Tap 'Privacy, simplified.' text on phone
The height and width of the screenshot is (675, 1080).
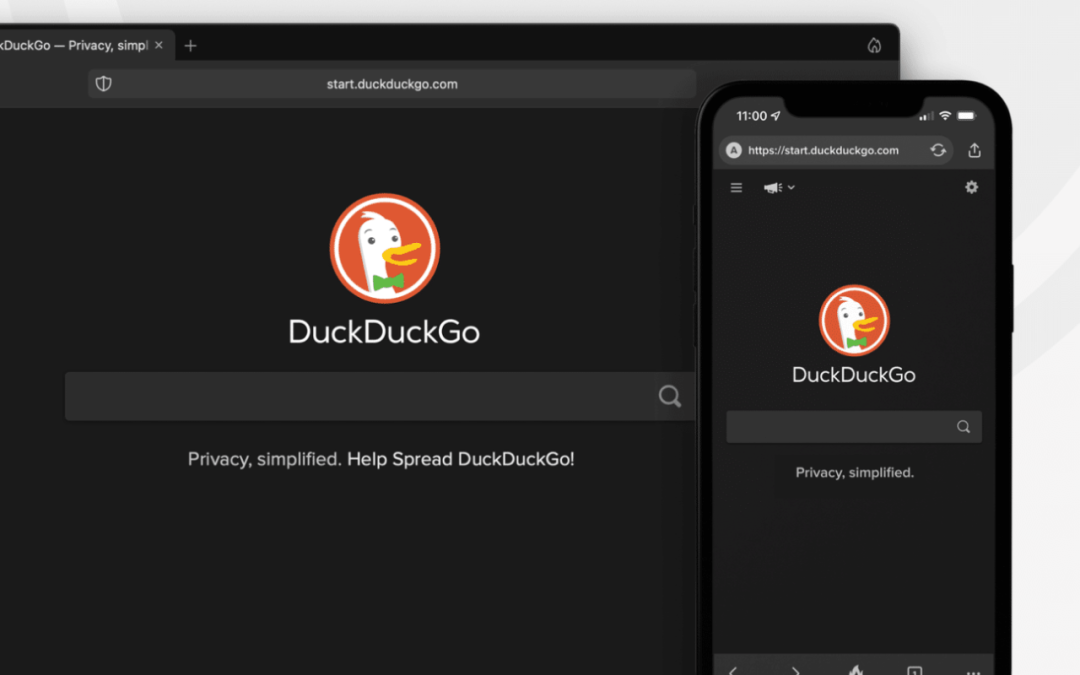pos(855,472)
